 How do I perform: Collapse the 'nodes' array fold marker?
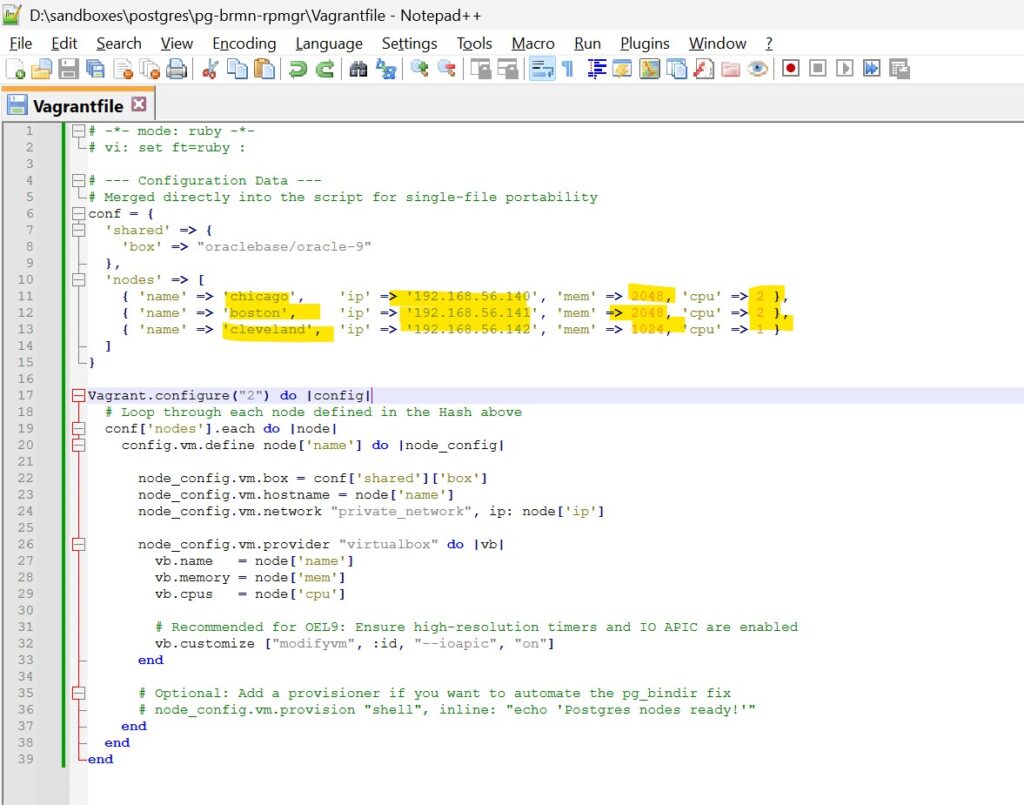coord(78,280)
